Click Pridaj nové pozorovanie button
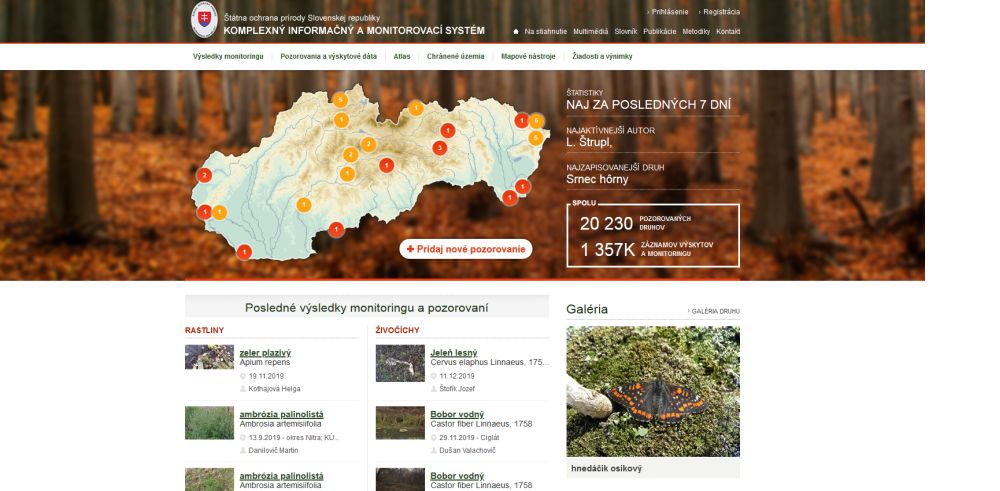 [466, 249]
